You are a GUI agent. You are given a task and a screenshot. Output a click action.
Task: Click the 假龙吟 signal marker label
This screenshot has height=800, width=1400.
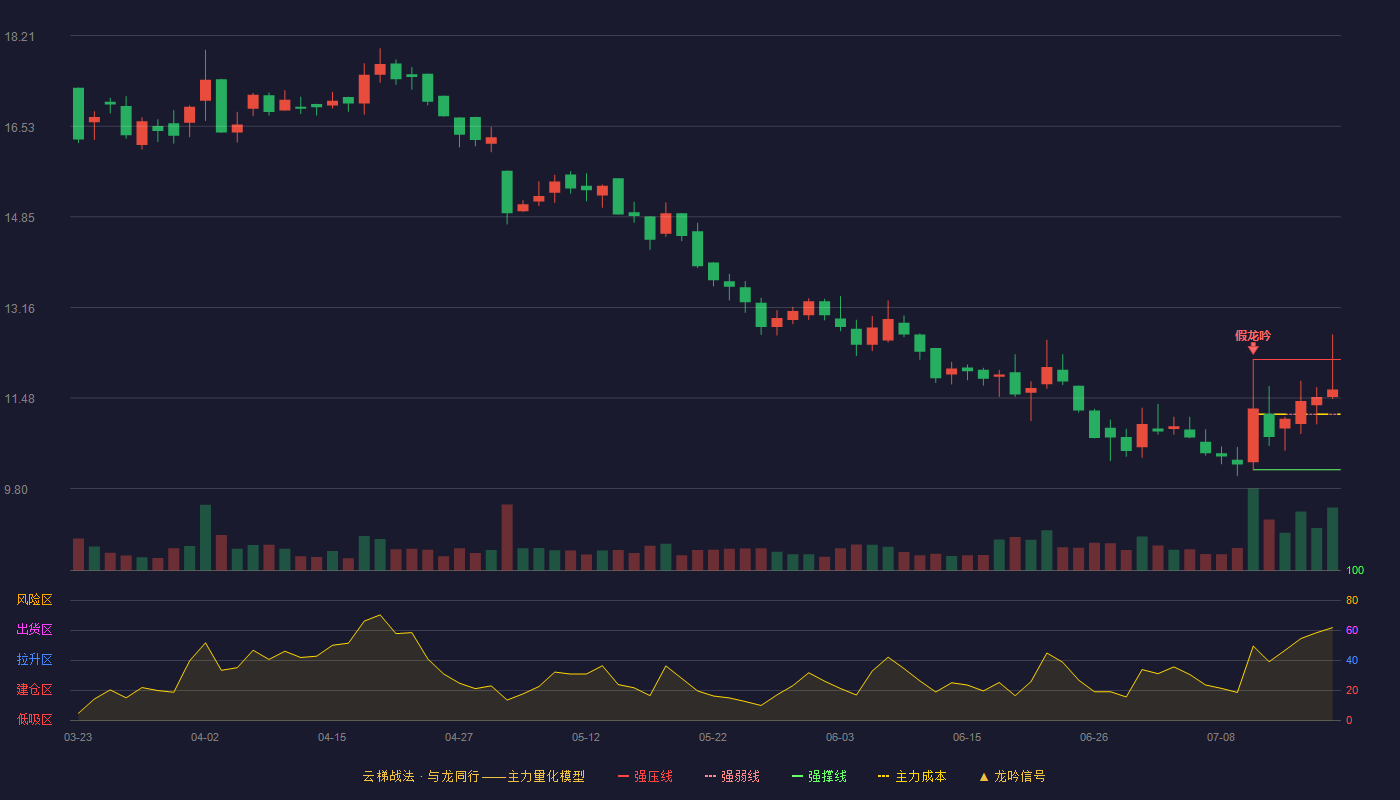pyautogui.click(x=1253, y=336)
